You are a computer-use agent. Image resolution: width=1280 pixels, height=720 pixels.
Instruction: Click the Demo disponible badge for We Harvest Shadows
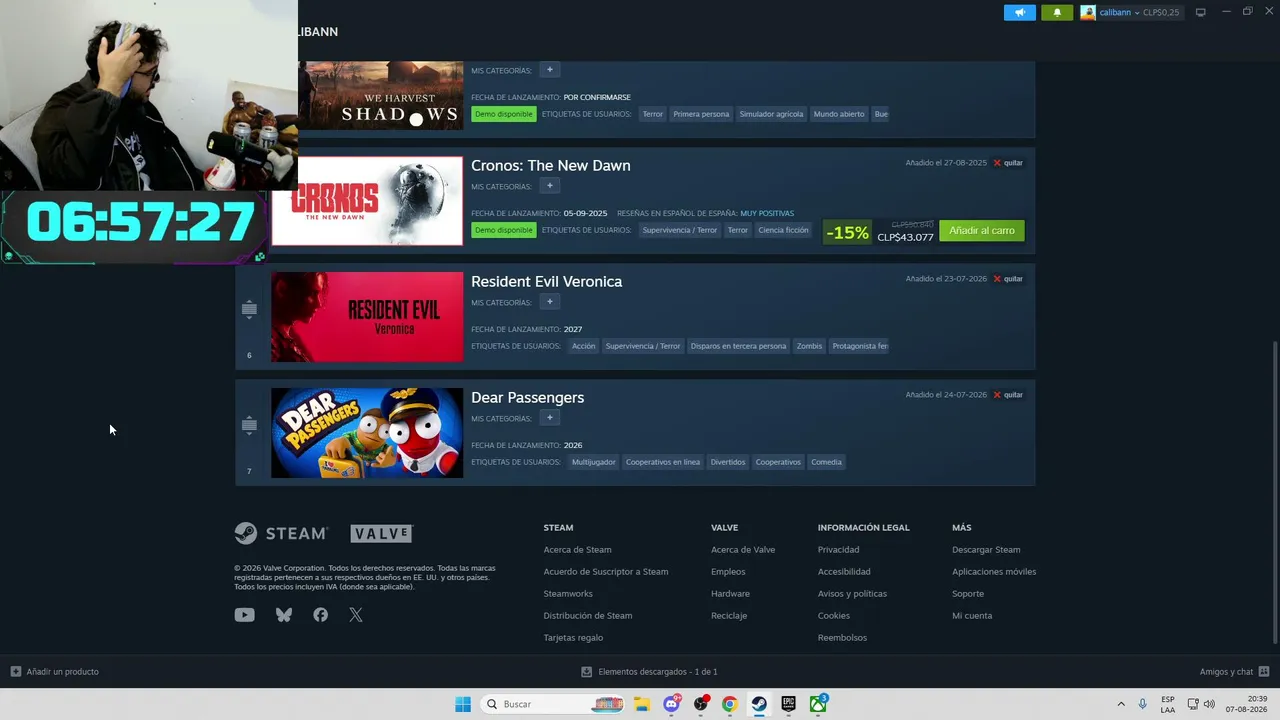tap(504, 114)
